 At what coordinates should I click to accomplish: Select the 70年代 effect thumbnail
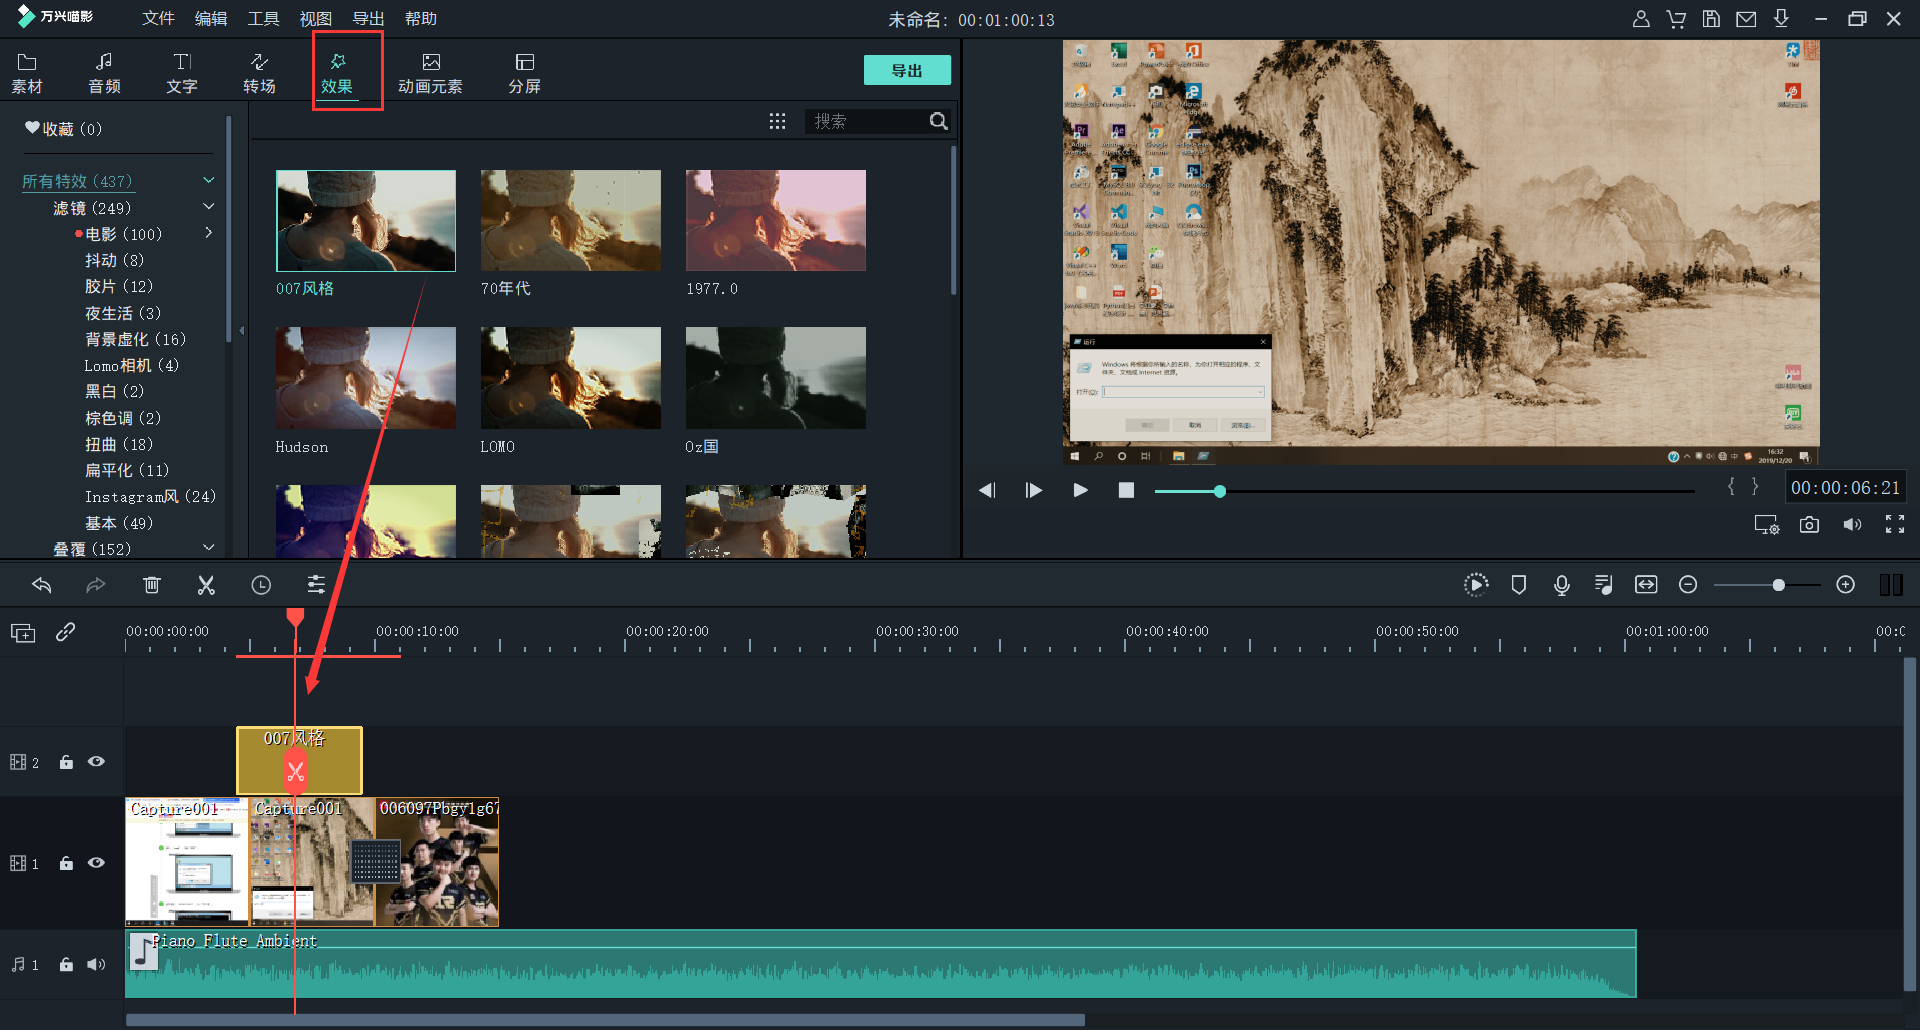click(x=570, y=221)
